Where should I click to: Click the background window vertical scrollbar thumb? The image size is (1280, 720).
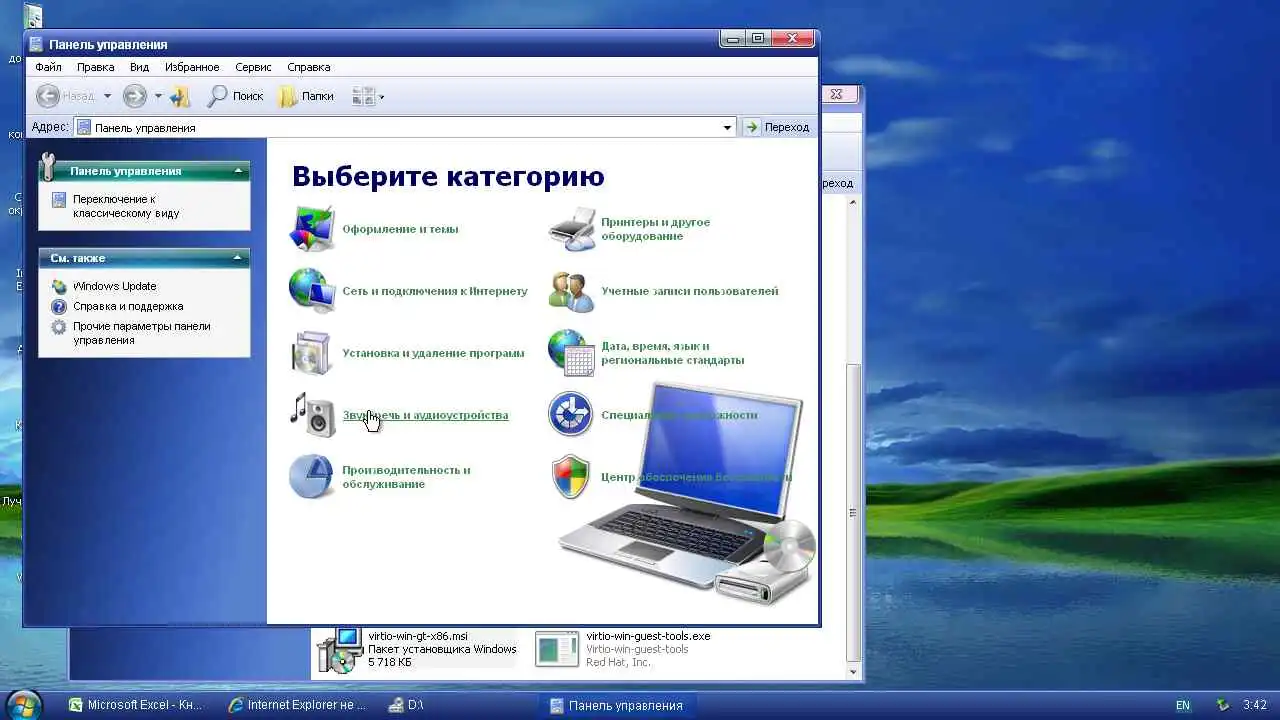point(853,510)
